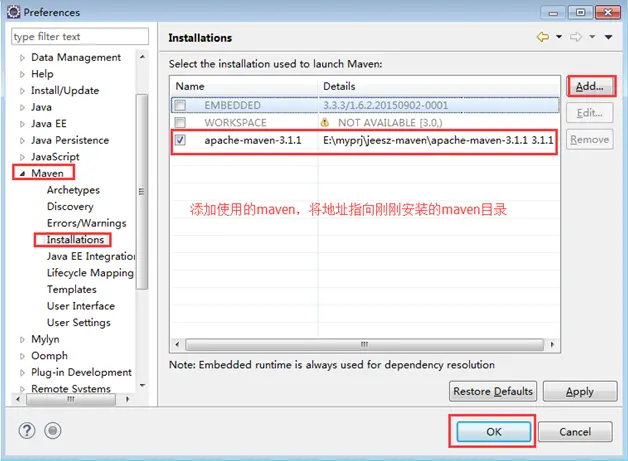Click tree scroll down arrow
Screen dimensions: 628x461
[x=142, y=385]
